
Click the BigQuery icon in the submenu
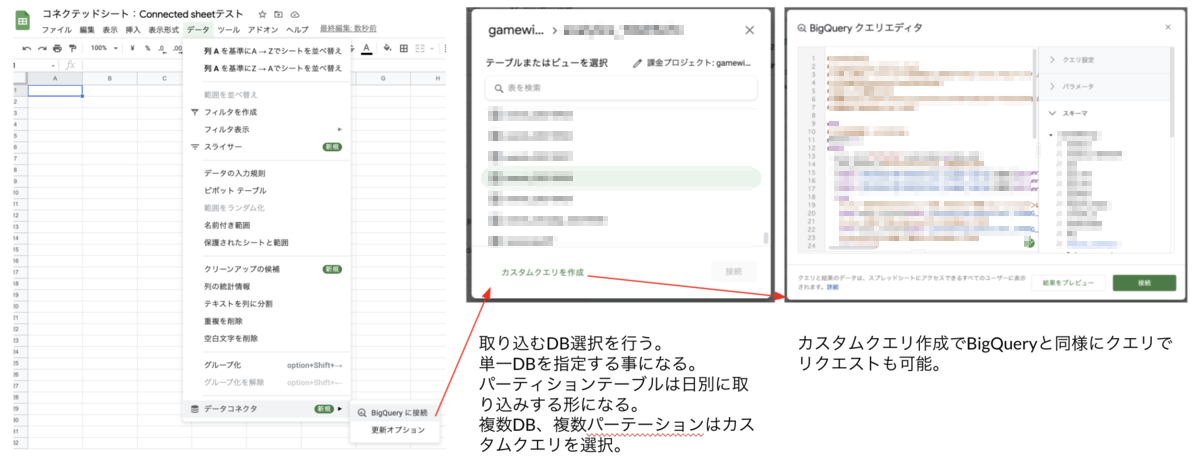tap(362, 412)
